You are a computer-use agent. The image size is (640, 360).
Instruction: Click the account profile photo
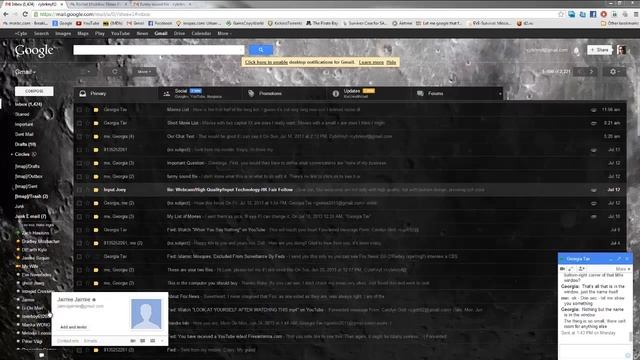click(621, 50)
